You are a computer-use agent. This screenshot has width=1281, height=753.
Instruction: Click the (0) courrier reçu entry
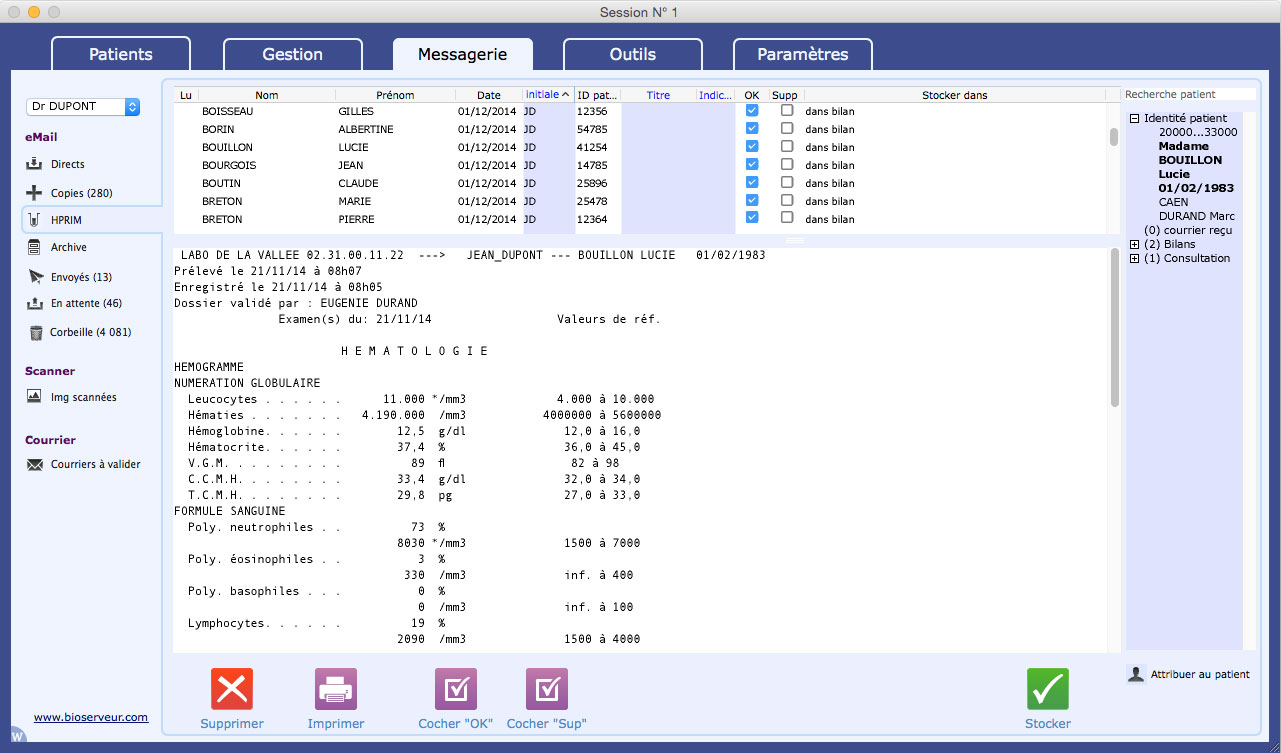[1188, 230]
